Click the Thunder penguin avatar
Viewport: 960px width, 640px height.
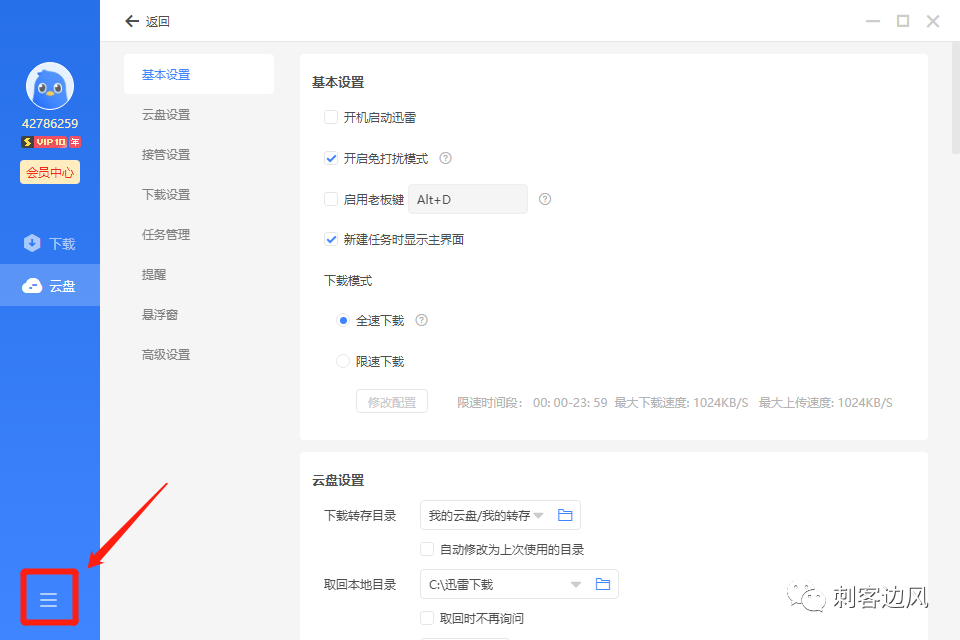point(49,87)
